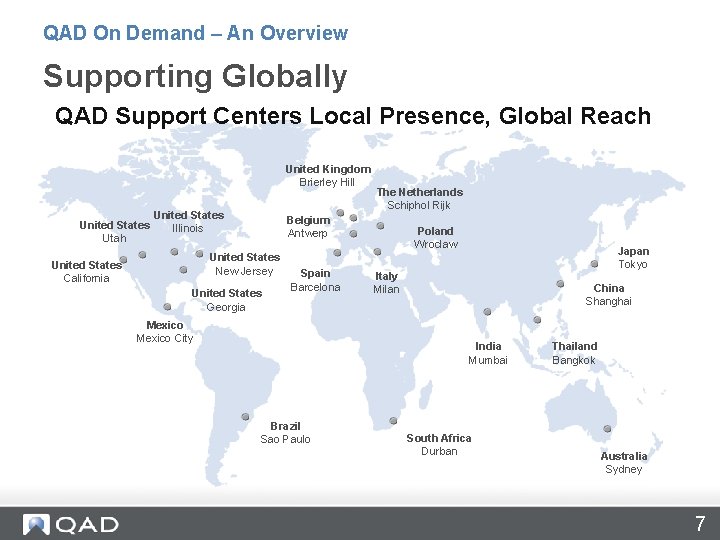Click the Wroclaw, Poland marker dot

point(380,225)
